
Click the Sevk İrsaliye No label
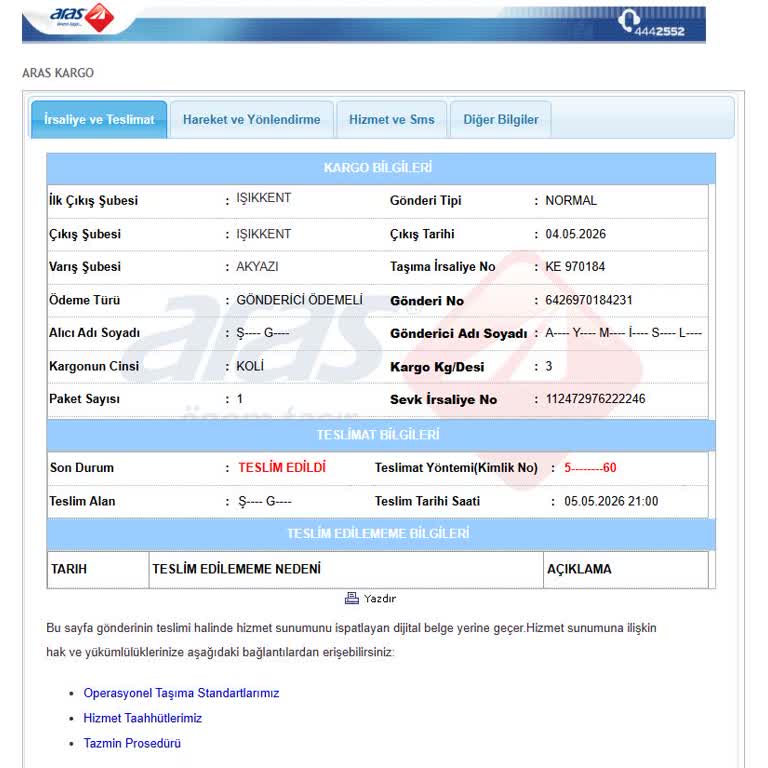coord(443,400)
